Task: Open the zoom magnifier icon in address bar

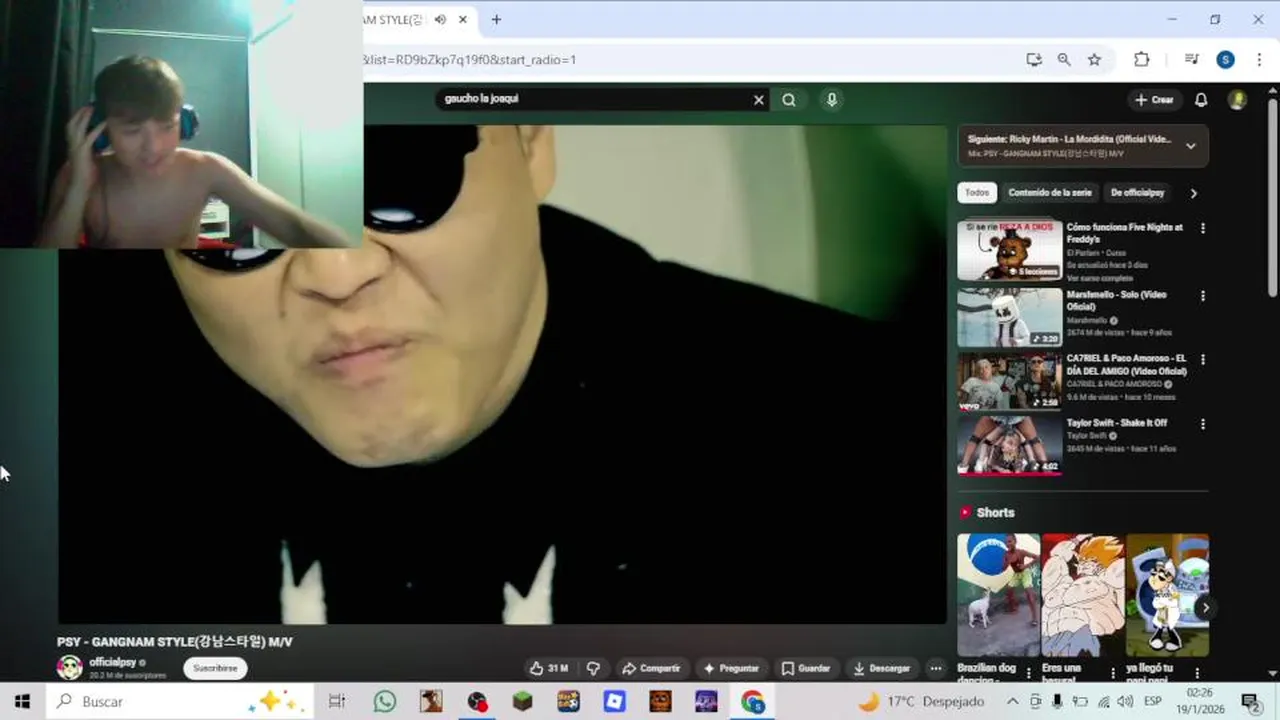Action: pyautogui.click(x=1064, y=60)
